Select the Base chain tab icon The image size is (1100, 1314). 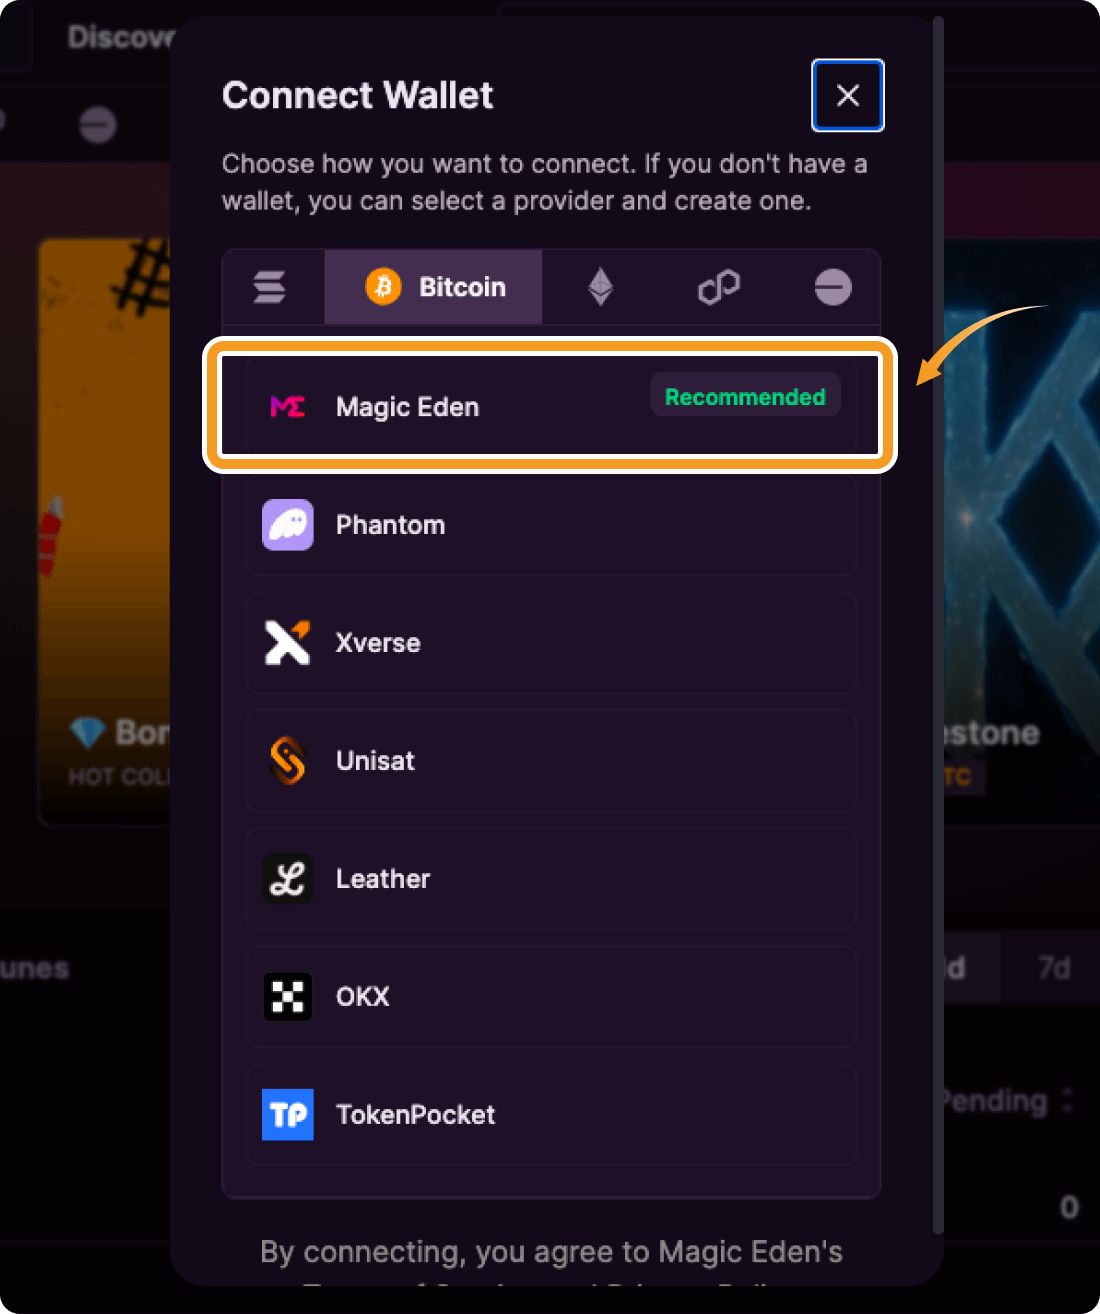tap(832, 287)
